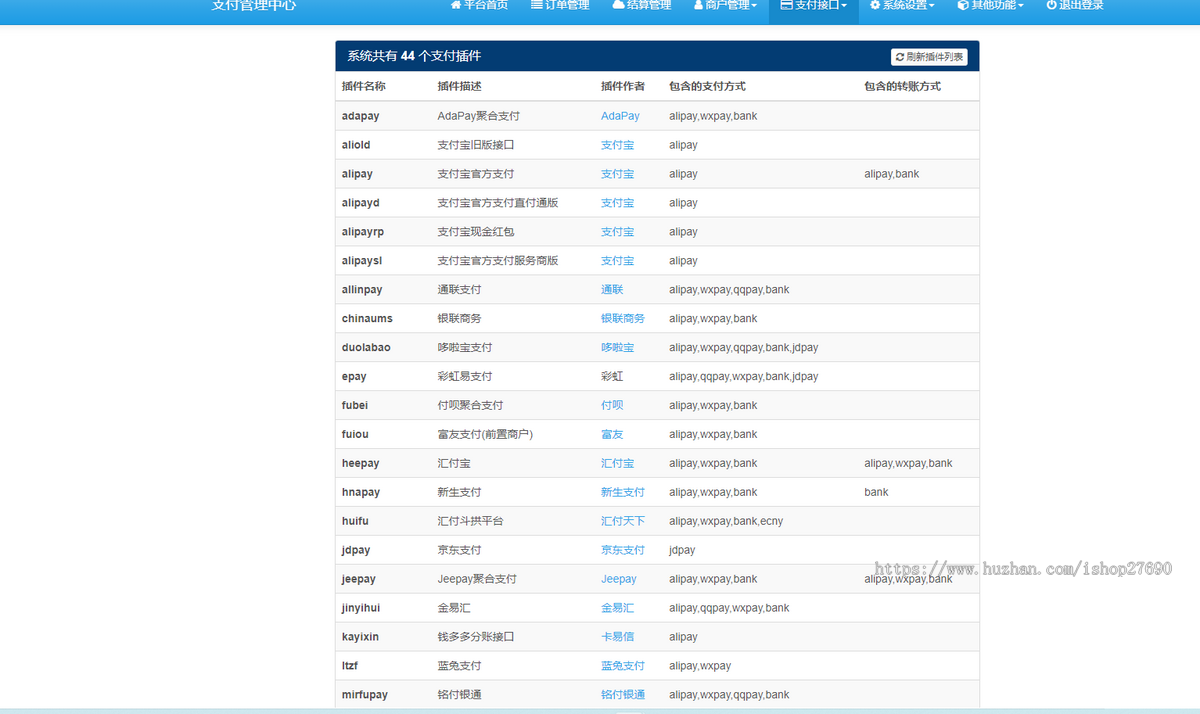Open the 通联 author link
This screenshot has height=714, width=1200.
pyautogui.click(x=612, y=290)
